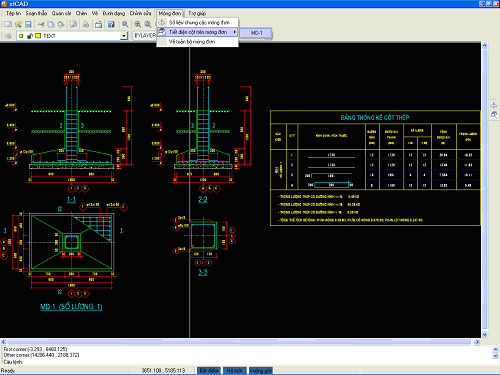500x375 pixels.
Task: Click the horizontal scrollbar track
Action: click(239, 342)
